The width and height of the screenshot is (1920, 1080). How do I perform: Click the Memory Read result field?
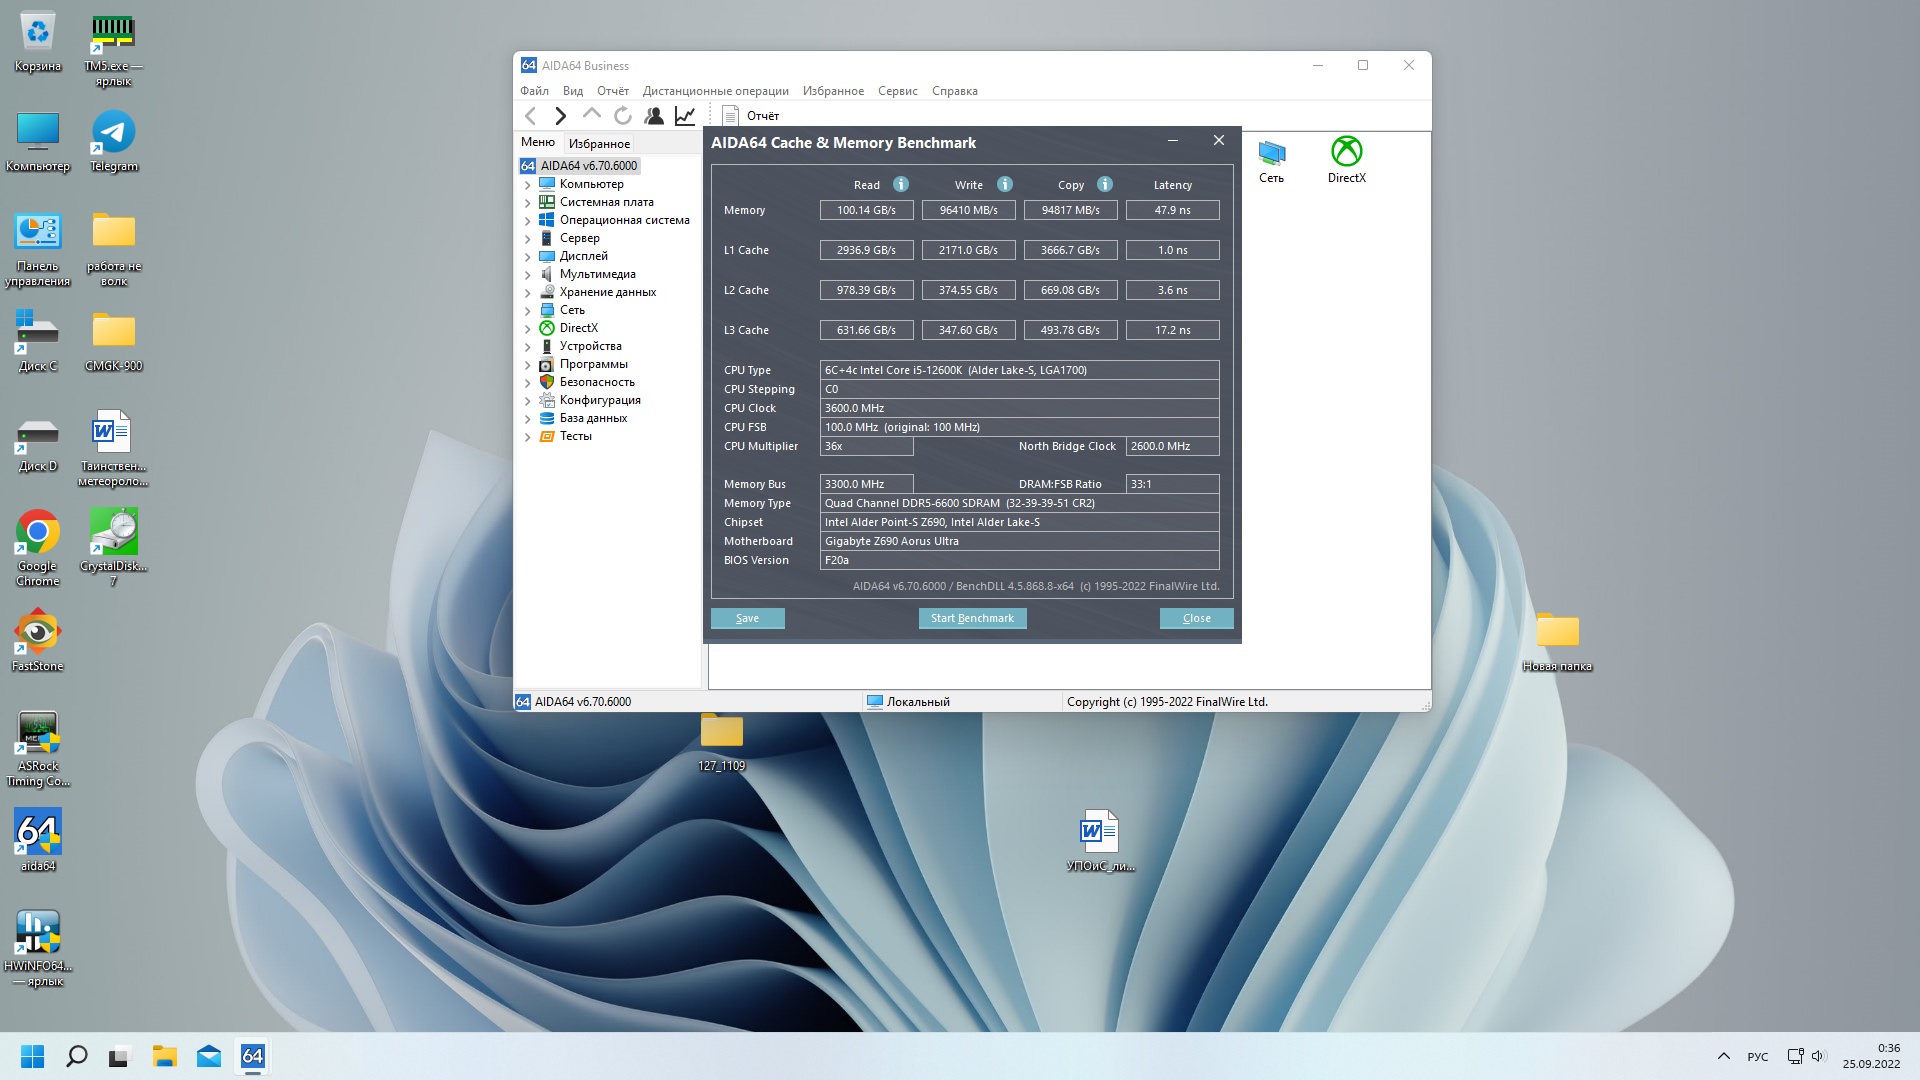click(866, 210)
